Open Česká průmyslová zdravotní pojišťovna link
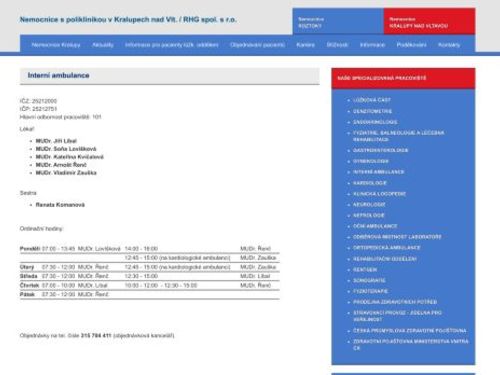Screen dimensions: 500x375 [410, 331]
